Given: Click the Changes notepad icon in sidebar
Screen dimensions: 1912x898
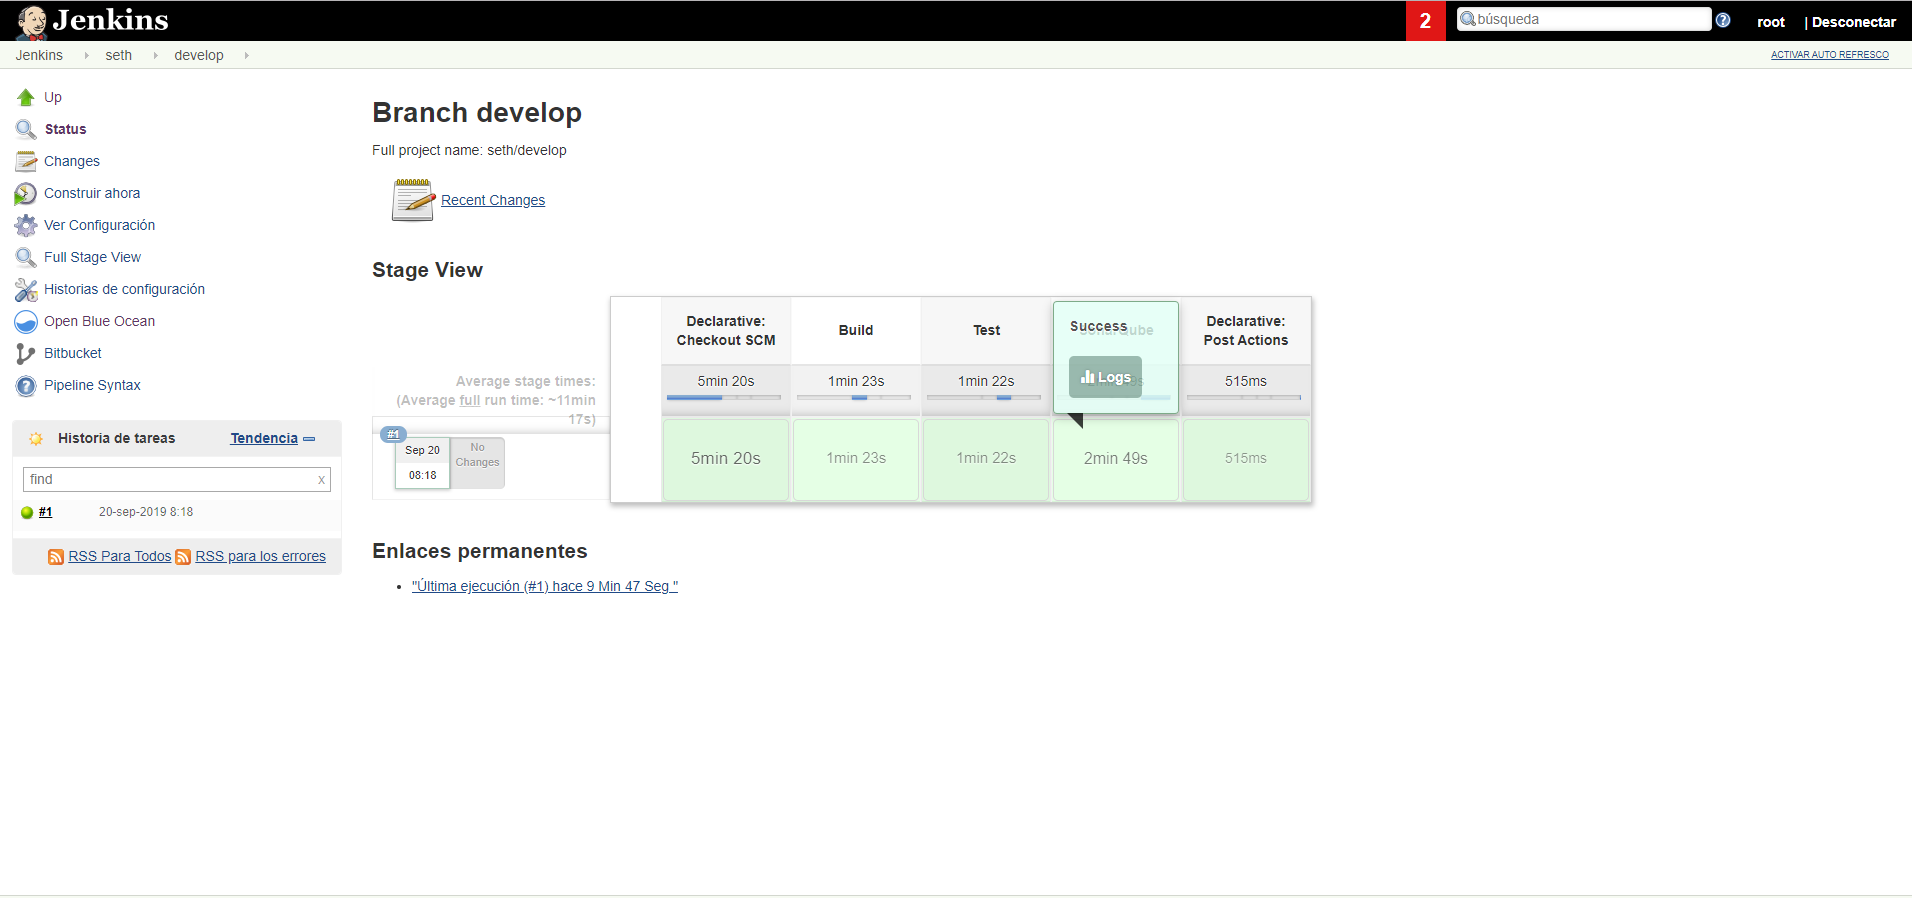Looking at the screenshot, I should [x=26, y=161].
